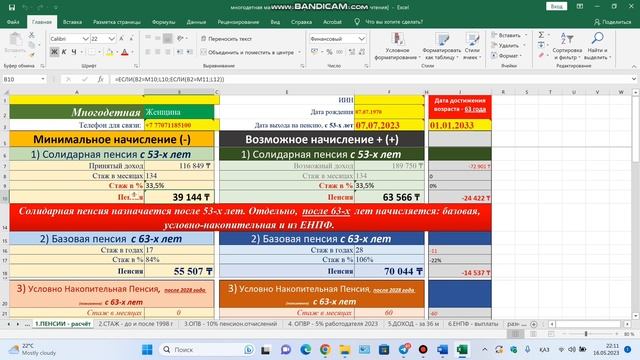Open Conditional Formatting (Условное форматирование)

pos(397,47)
